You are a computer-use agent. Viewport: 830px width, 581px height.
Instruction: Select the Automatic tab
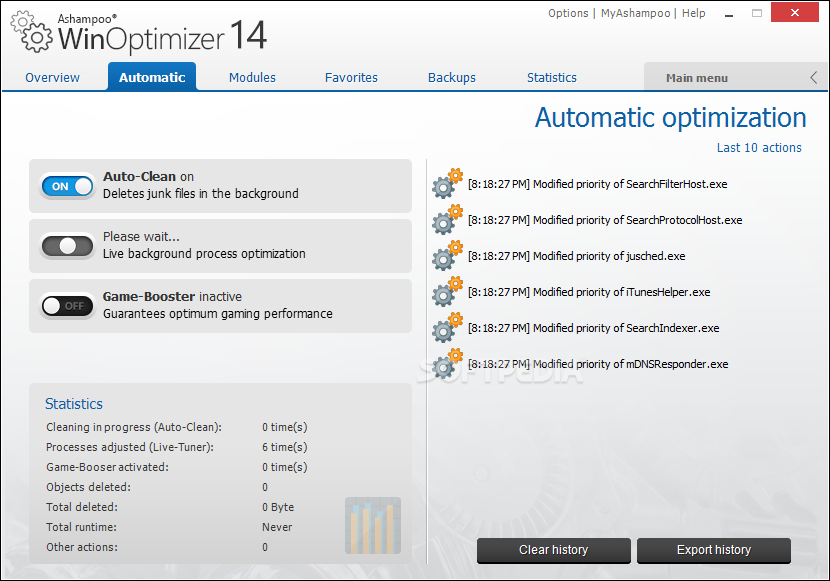coord(152,77)
